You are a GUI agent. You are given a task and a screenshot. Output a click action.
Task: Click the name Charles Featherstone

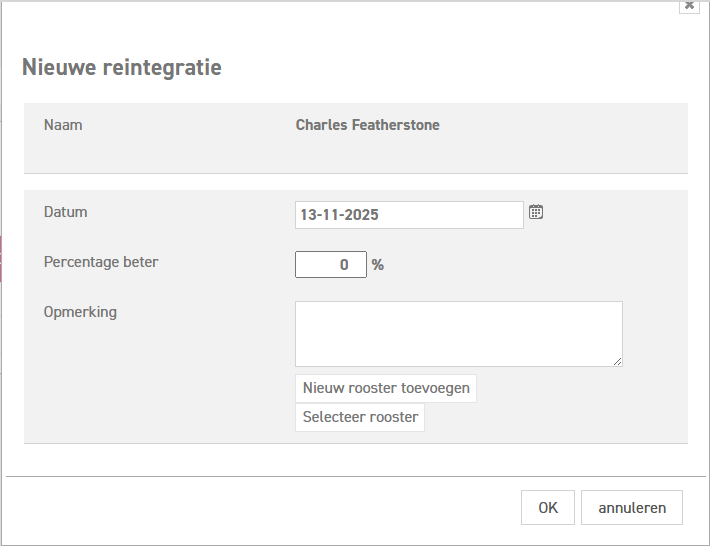click(367, 125)
